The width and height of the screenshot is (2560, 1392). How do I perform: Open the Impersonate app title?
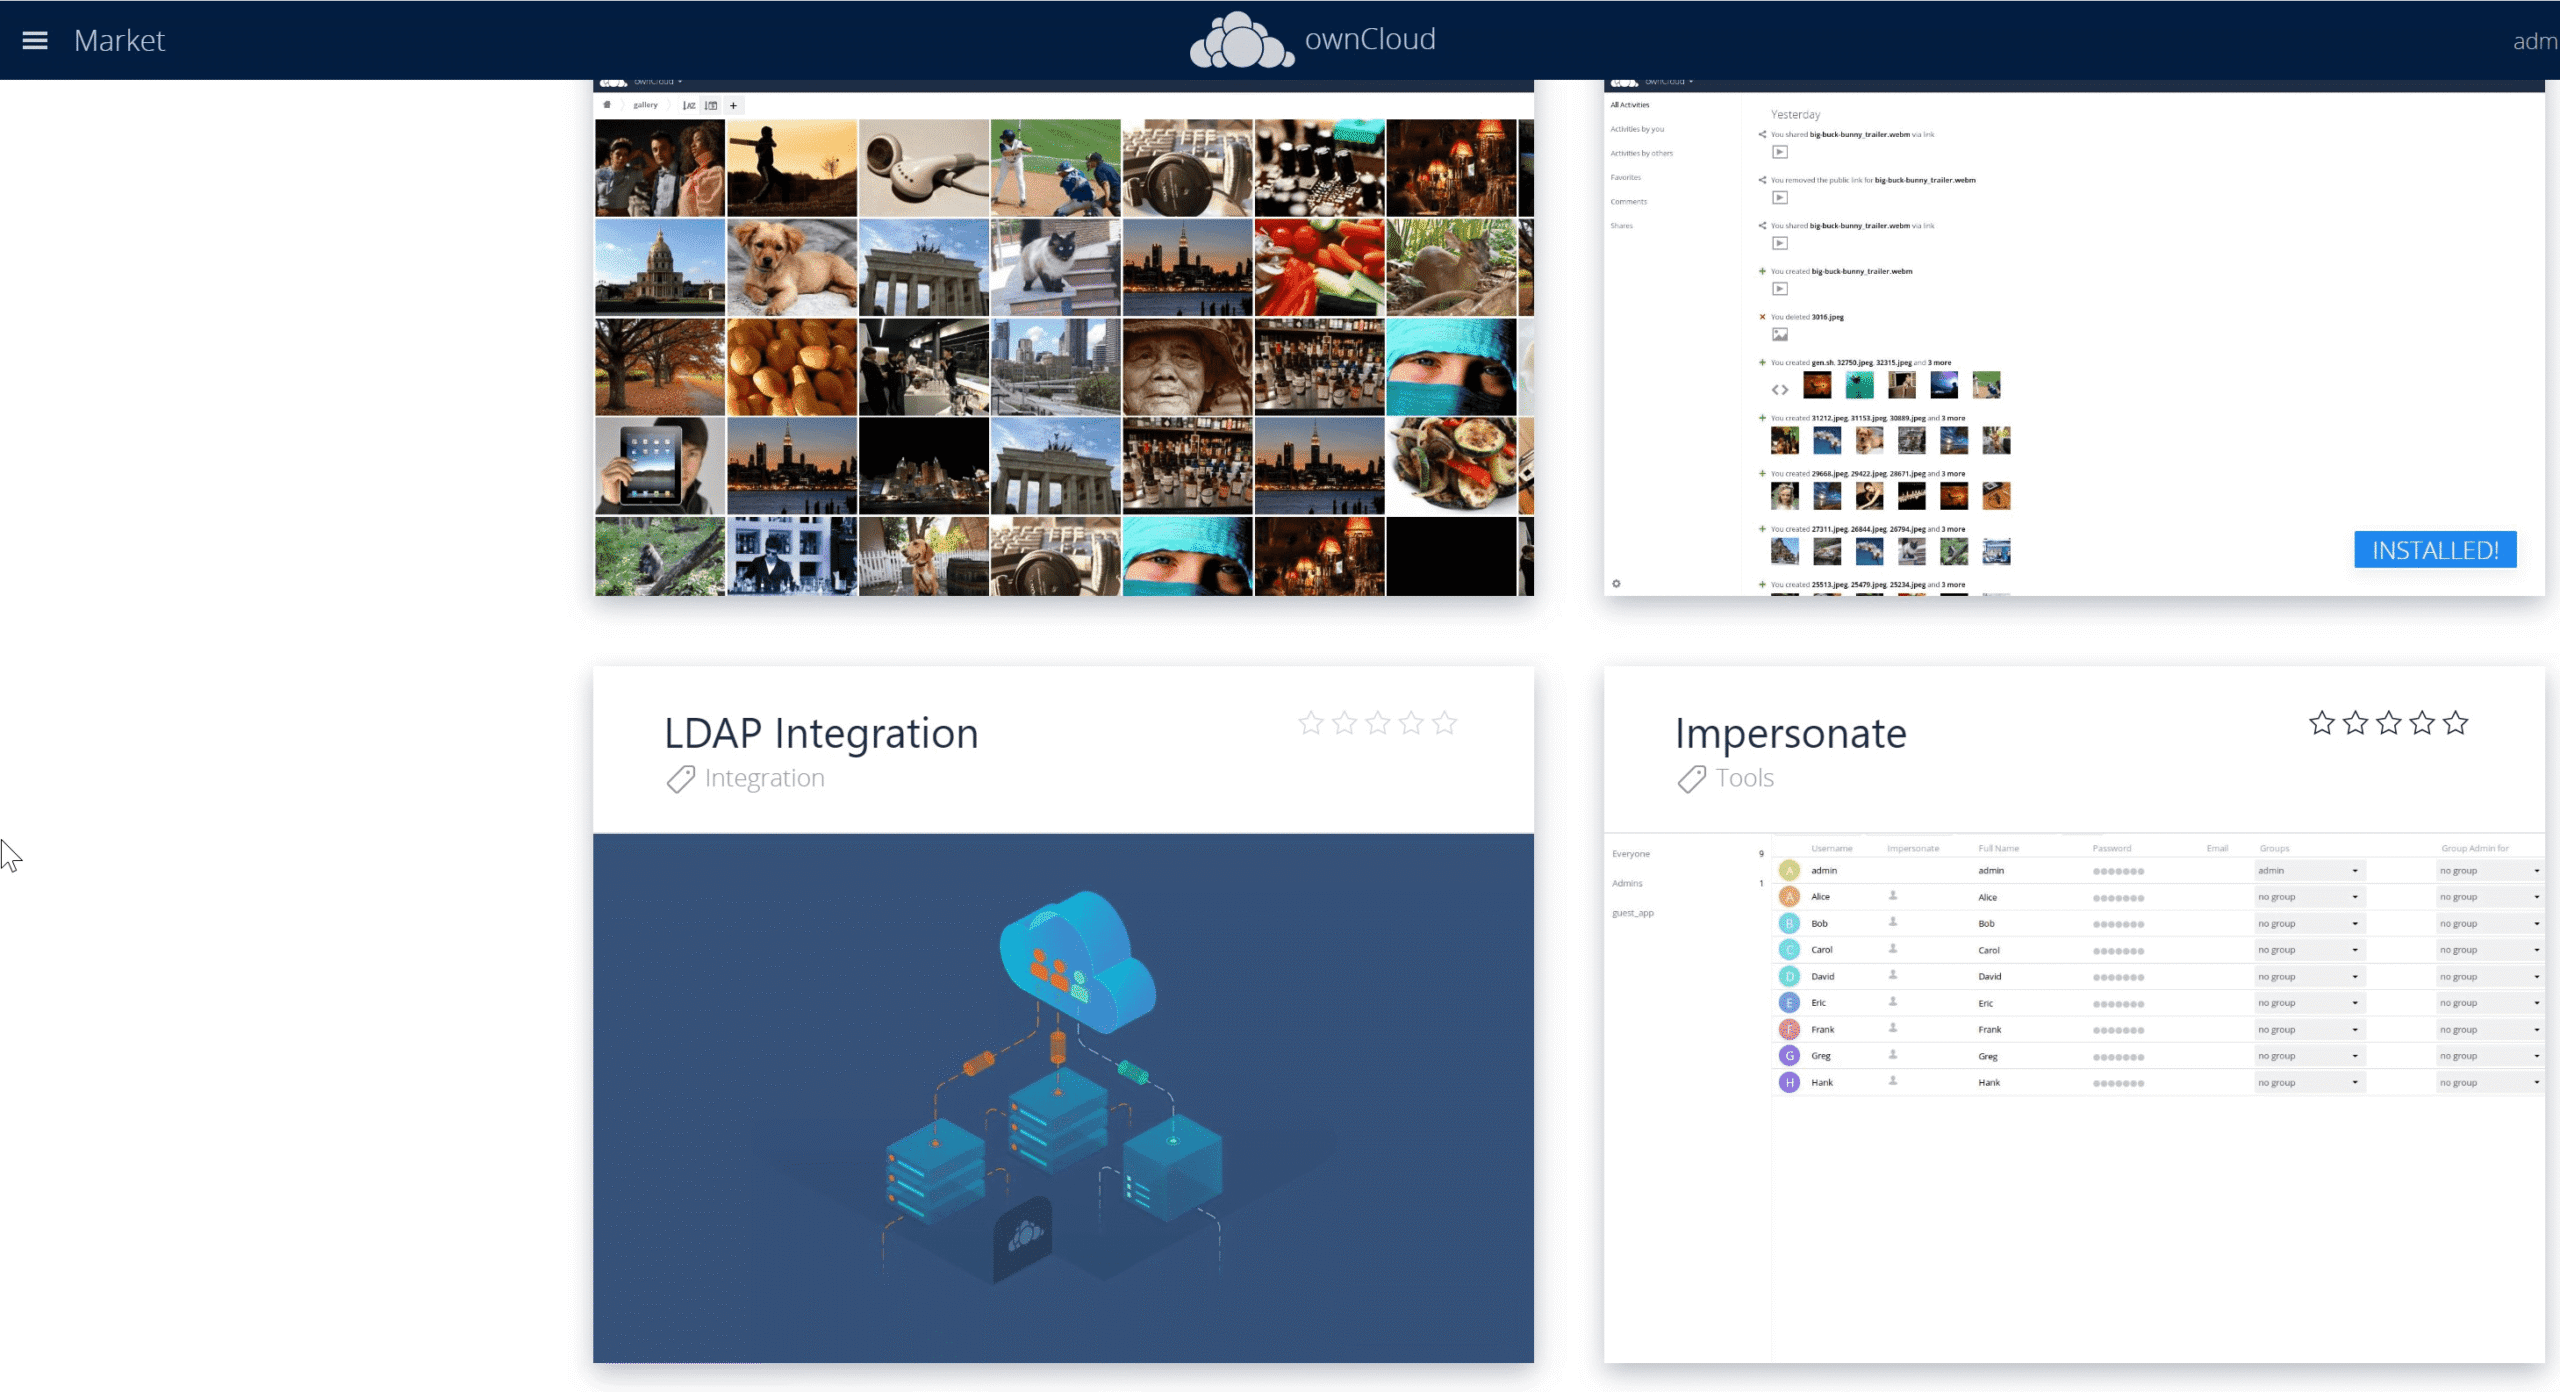[1790, 733]
